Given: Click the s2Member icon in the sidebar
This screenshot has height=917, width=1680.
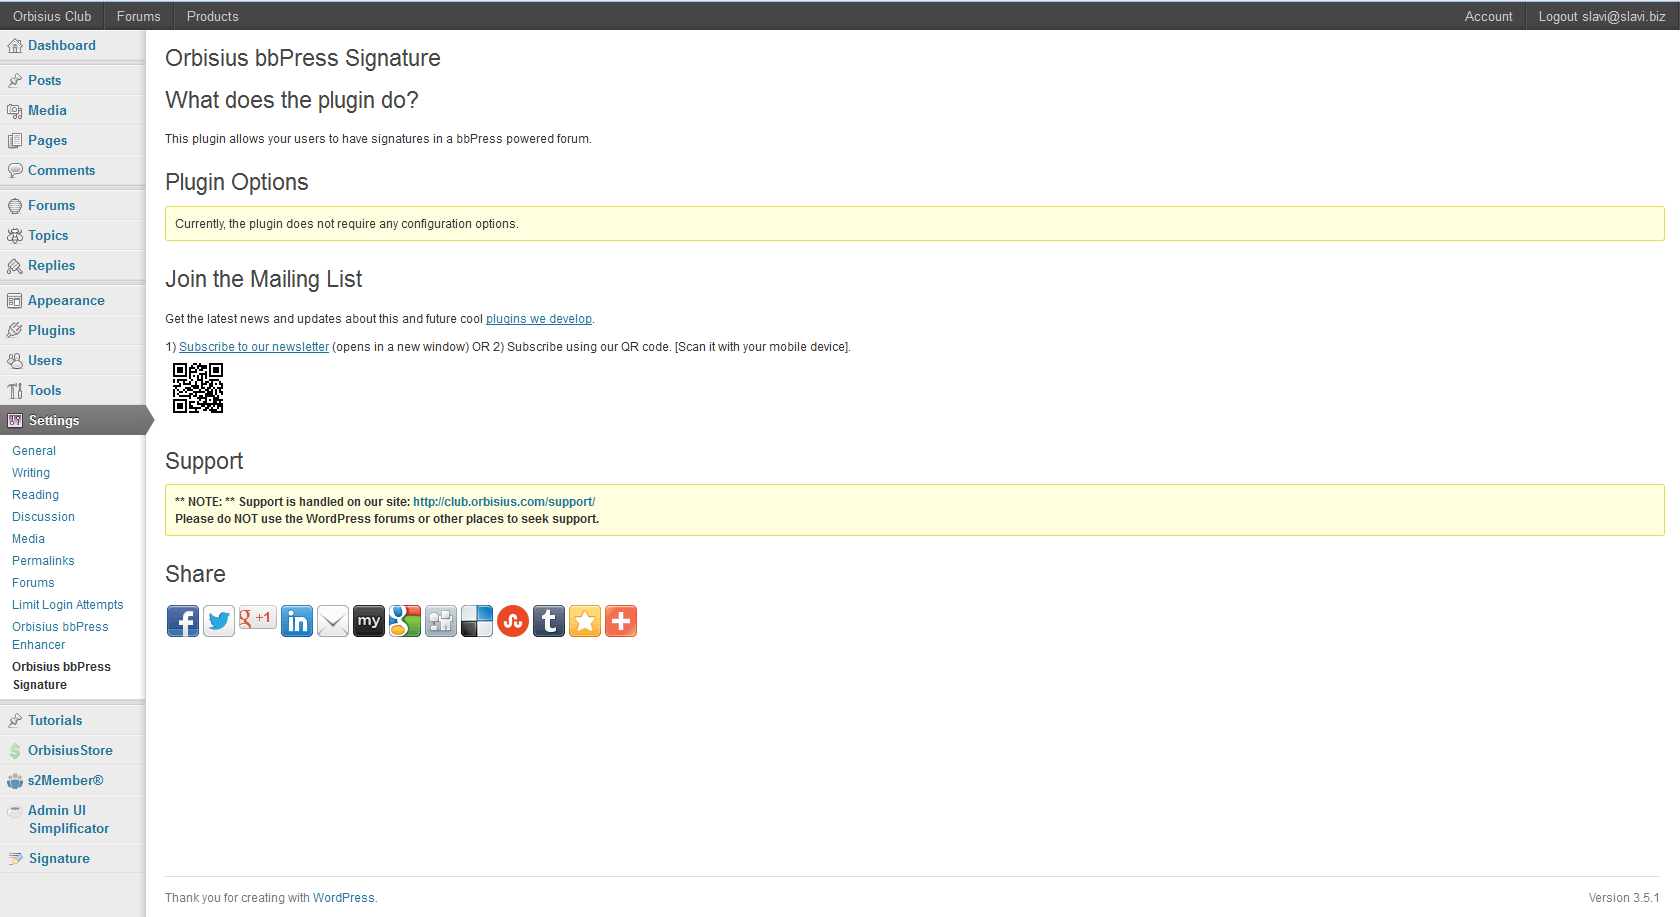Looking at the screenshot, I should [15, 781].
